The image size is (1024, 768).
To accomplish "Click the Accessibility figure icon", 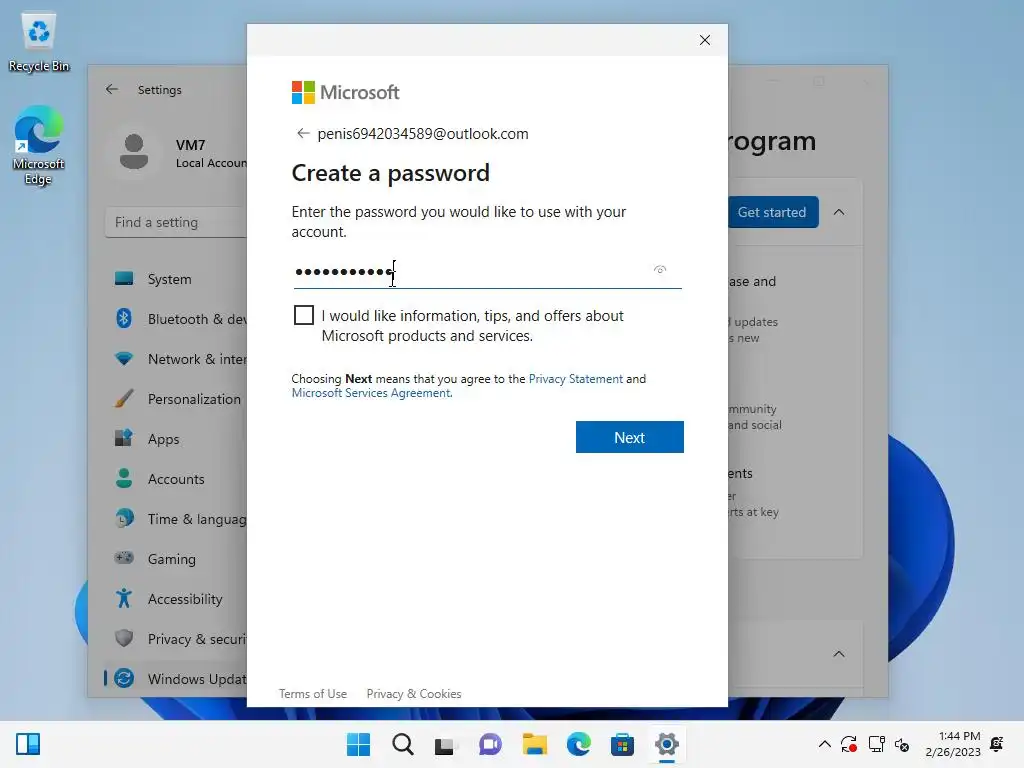I will 124,598.
